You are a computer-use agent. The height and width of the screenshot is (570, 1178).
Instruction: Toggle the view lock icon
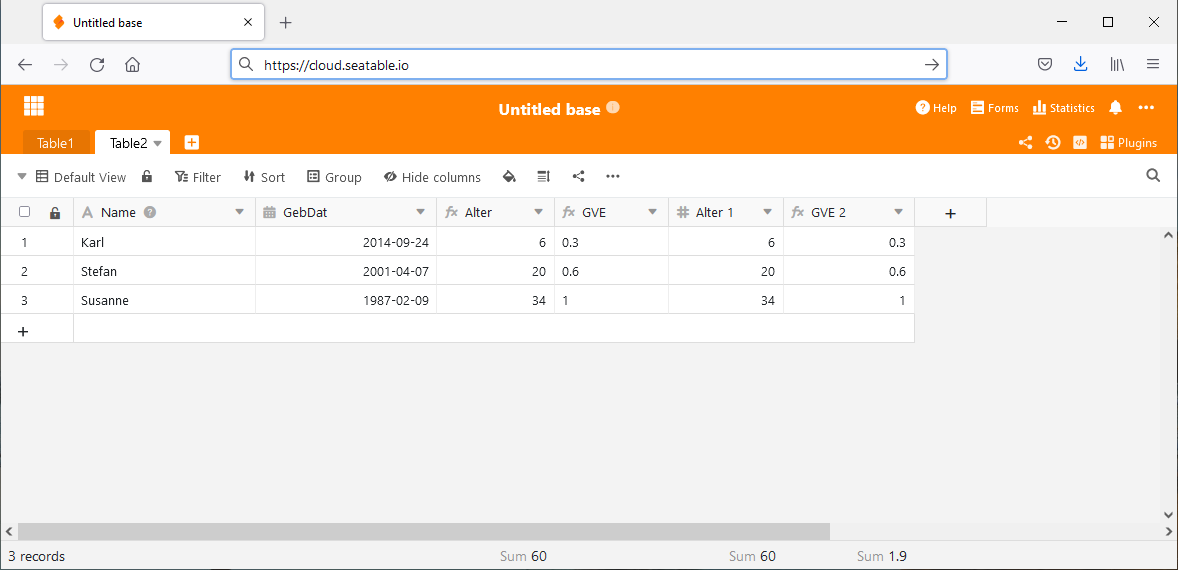(147, 177)
